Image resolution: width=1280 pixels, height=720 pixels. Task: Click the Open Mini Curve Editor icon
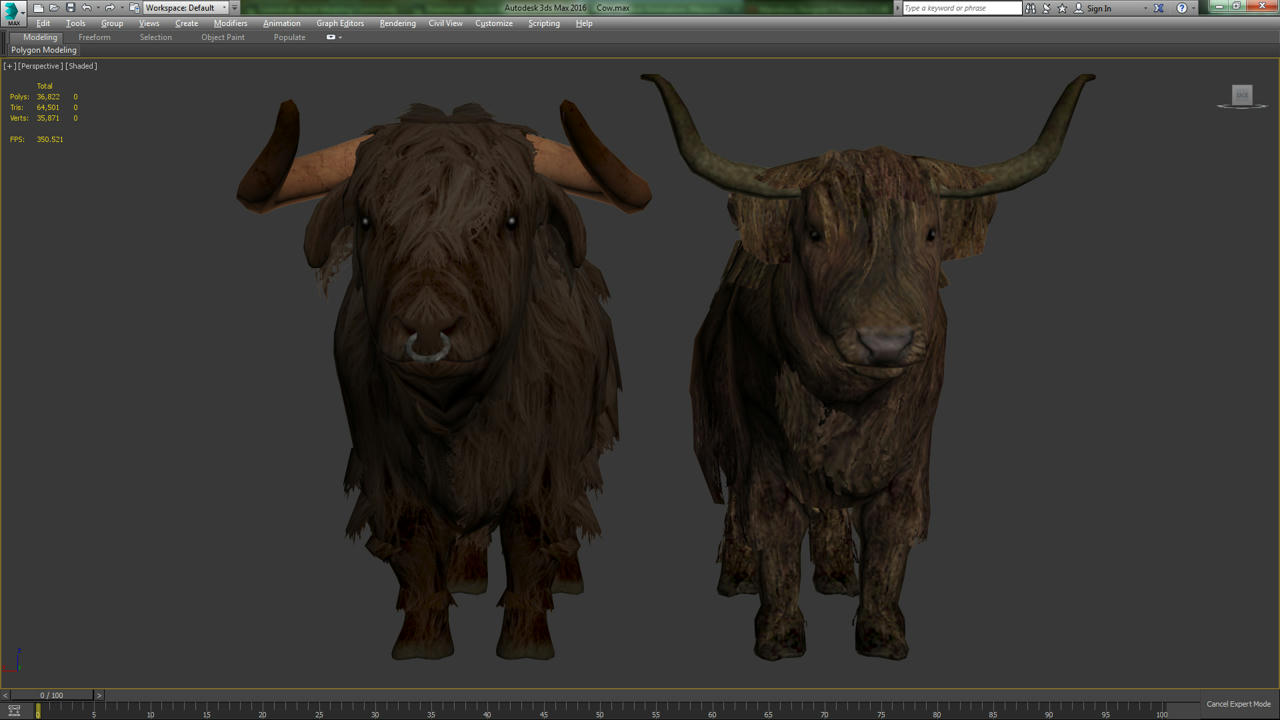[14, 710]
